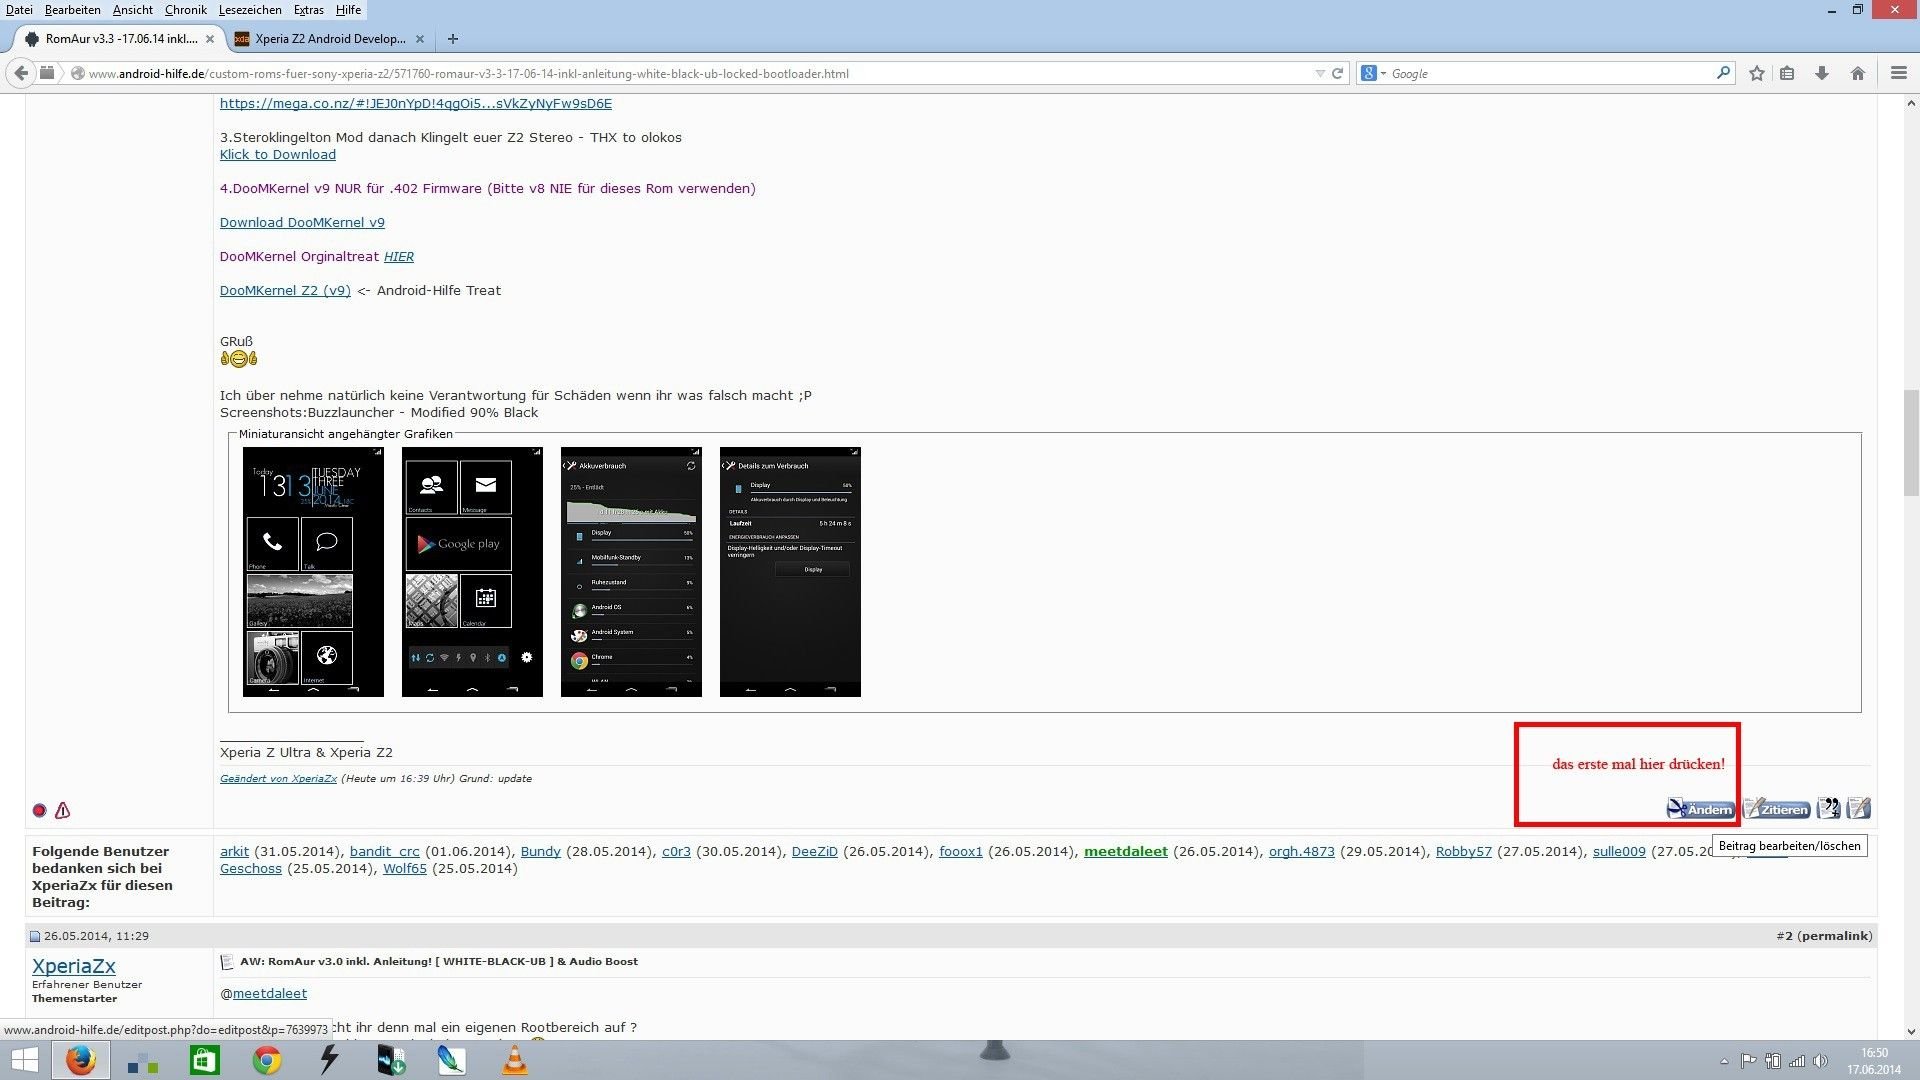Click the Ändern edit post button
Image resolution: width=1920 pixels, height=1080 pixels.
1700,809
